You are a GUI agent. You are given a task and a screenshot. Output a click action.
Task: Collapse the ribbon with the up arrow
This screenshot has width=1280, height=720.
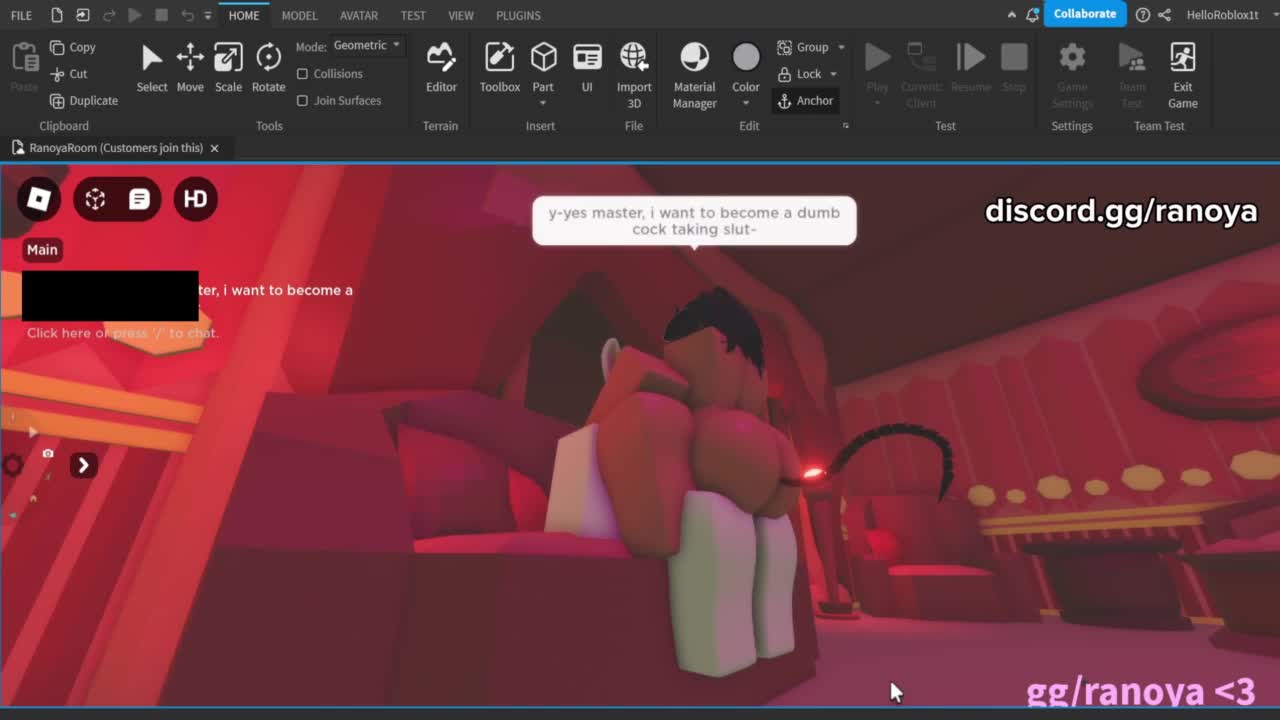(x=1012, y=15)
